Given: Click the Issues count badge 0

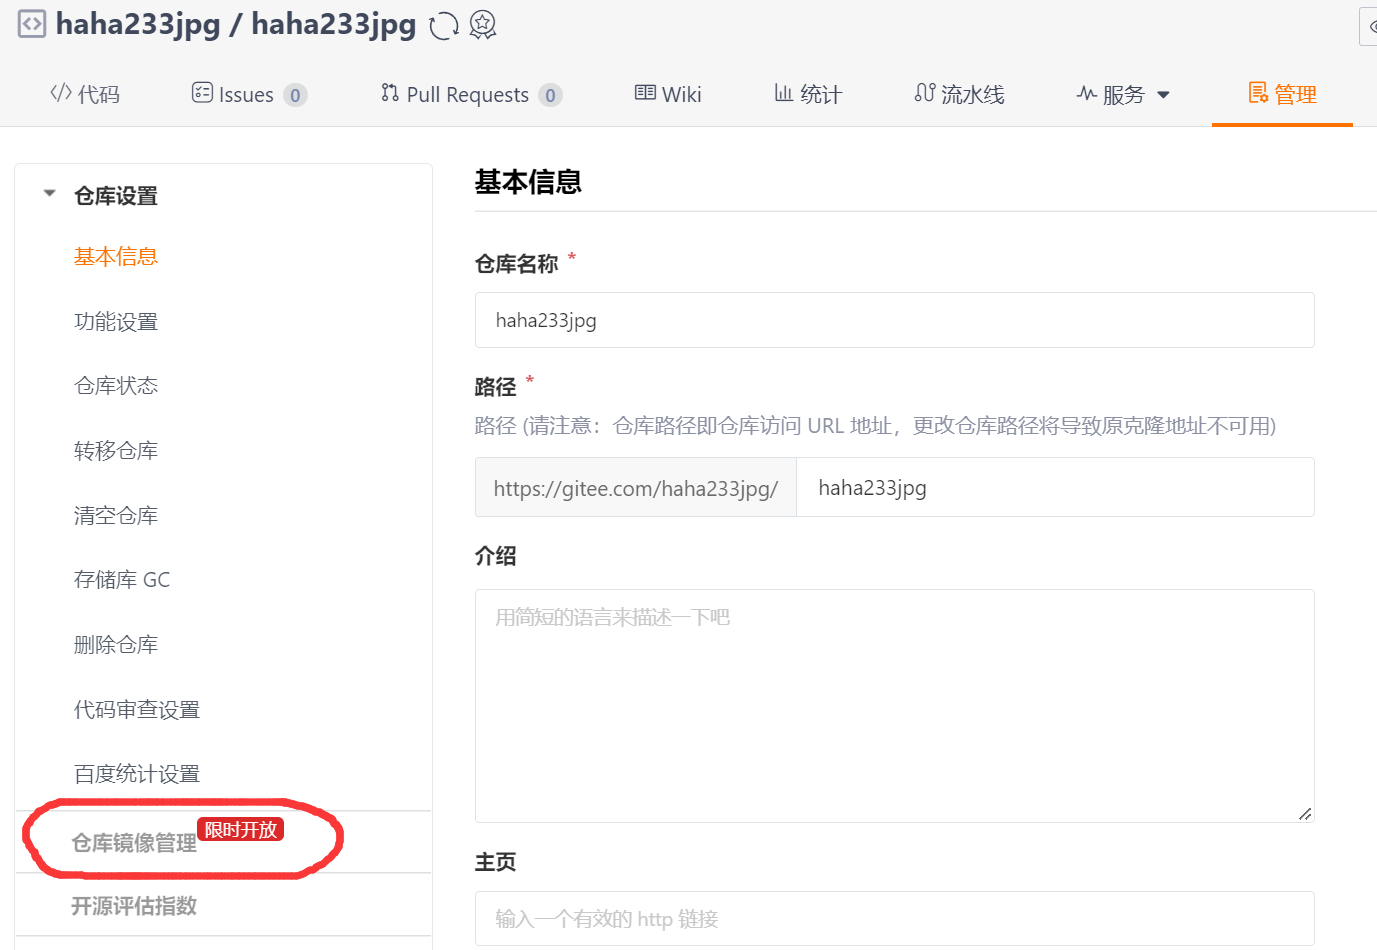Looking at the screenshot, I should (x=295, y=95).
